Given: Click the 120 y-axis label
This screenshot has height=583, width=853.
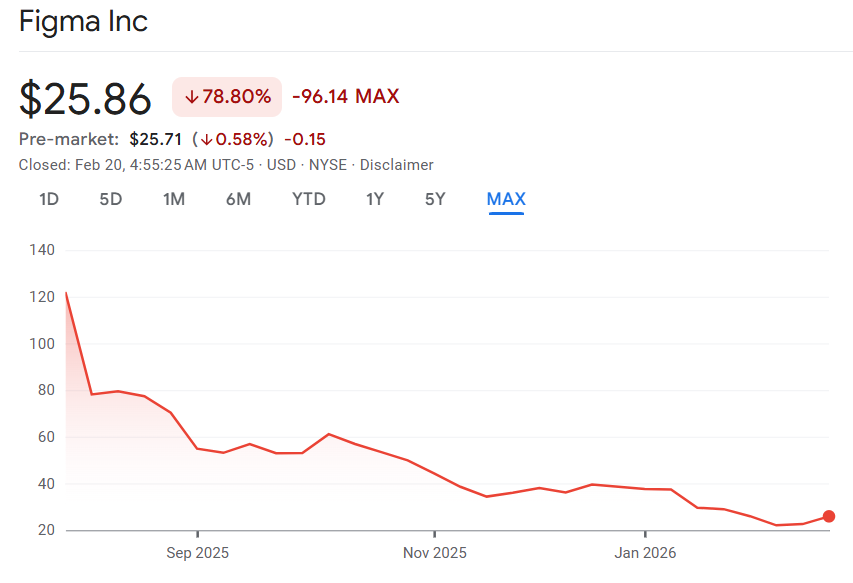Looking at the screenshot, I should pos(42,297).
